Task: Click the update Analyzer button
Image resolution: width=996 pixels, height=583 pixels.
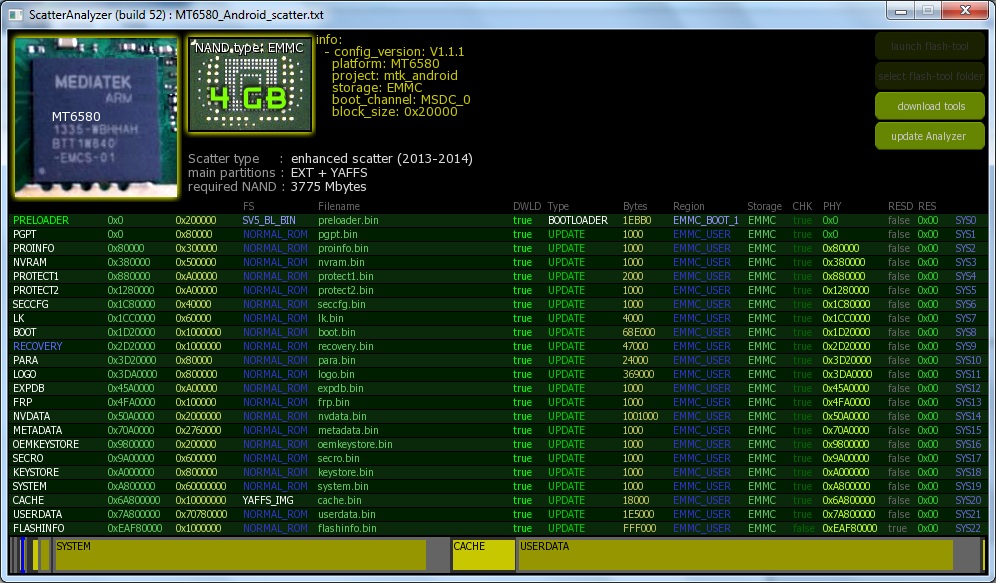Action: pyautogui.click(x=930, y=136)
